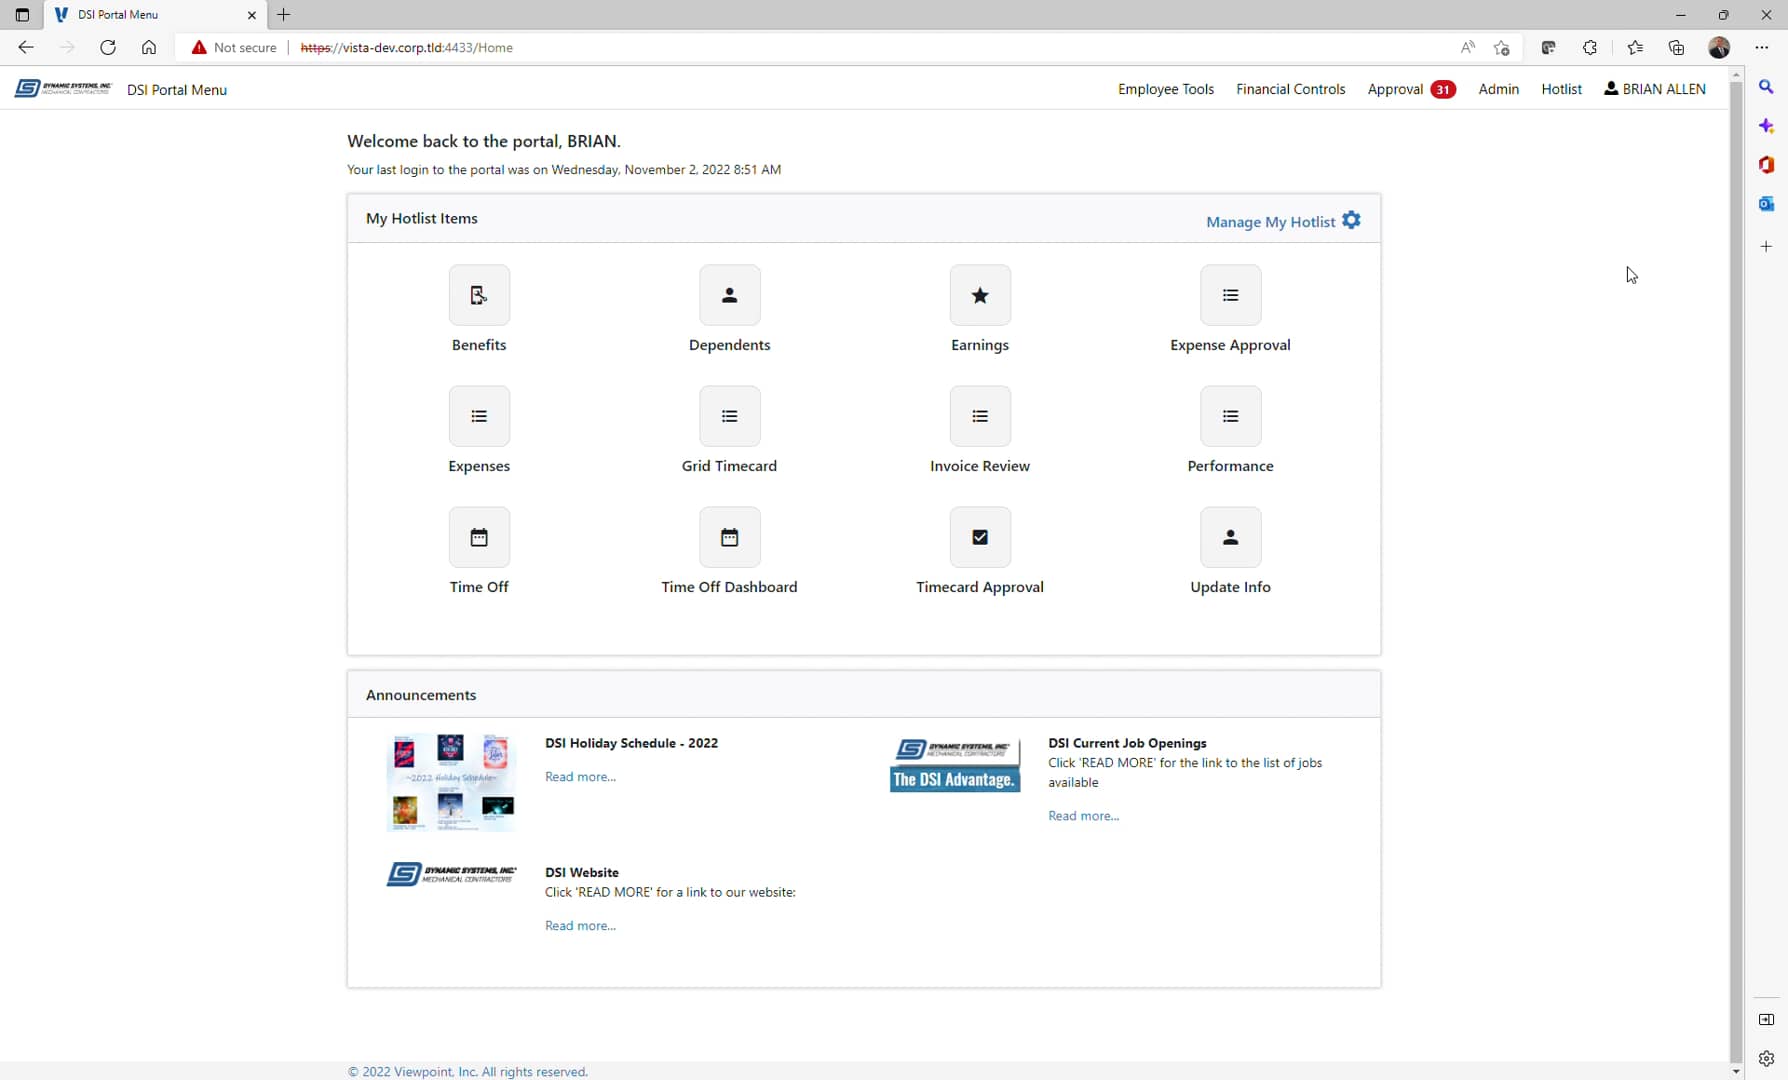Open the BRIAN ALLEN account menu

point(1654,89)
